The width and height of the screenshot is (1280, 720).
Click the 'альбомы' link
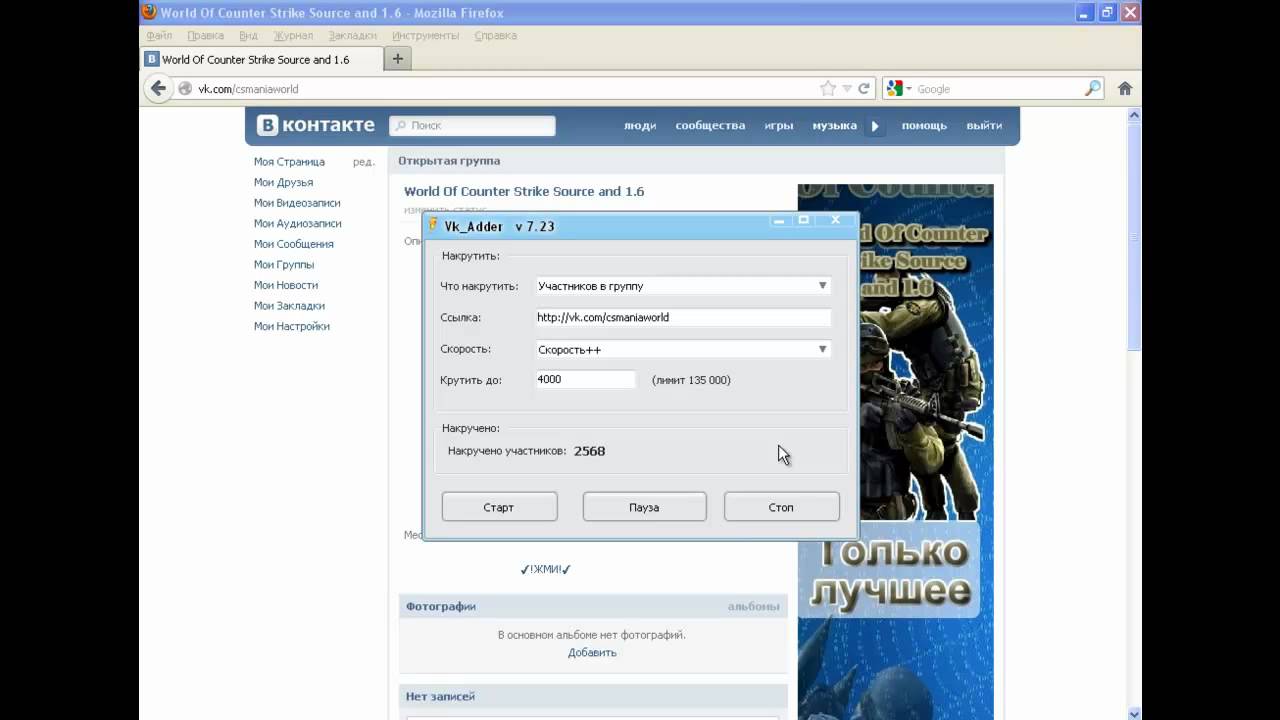point(753,606)
